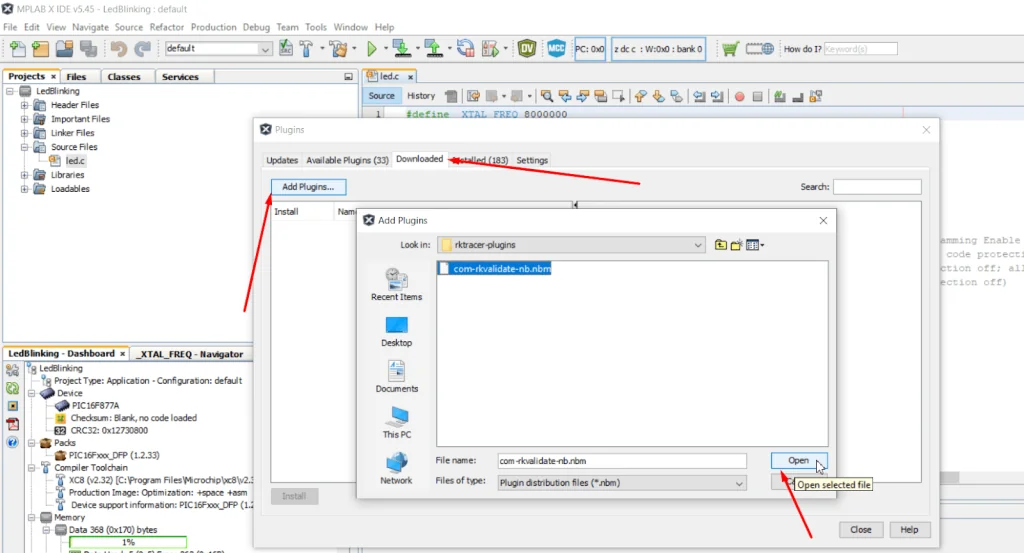Open the Settings tab in Plugins
This screenshot has height=553, width=1024.
tap(532, 160)
